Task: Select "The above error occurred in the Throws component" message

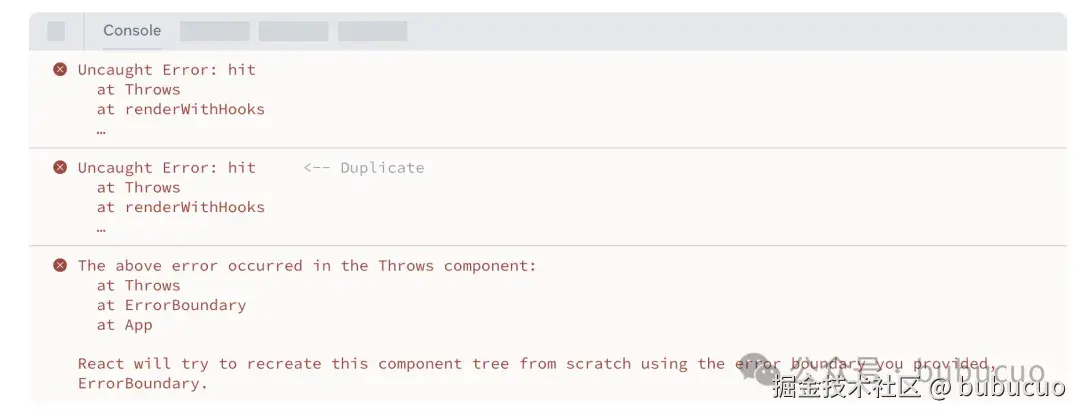Action: [x=307, y=266]
